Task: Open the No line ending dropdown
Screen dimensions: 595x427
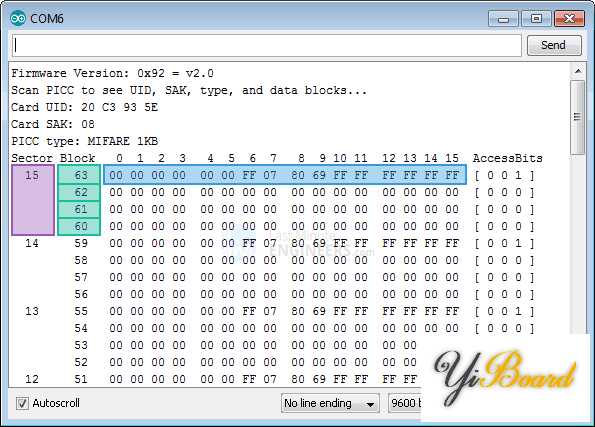Action: (330, 403)
